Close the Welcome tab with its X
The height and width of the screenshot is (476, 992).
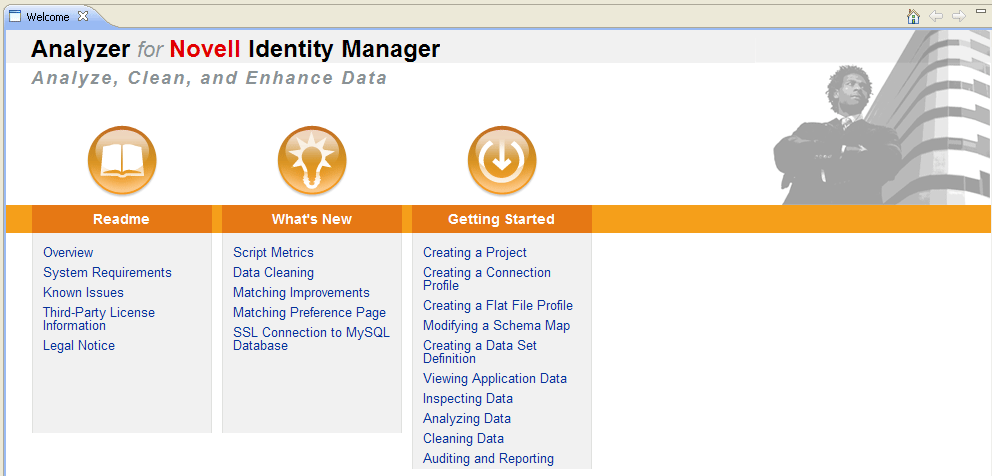point(83,16)
